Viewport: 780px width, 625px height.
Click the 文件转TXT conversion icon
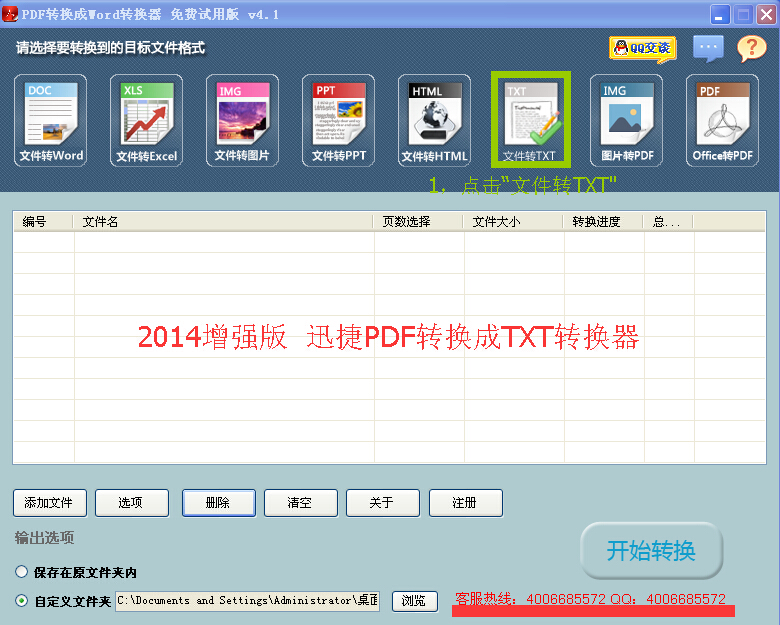(x=530, y=120)
